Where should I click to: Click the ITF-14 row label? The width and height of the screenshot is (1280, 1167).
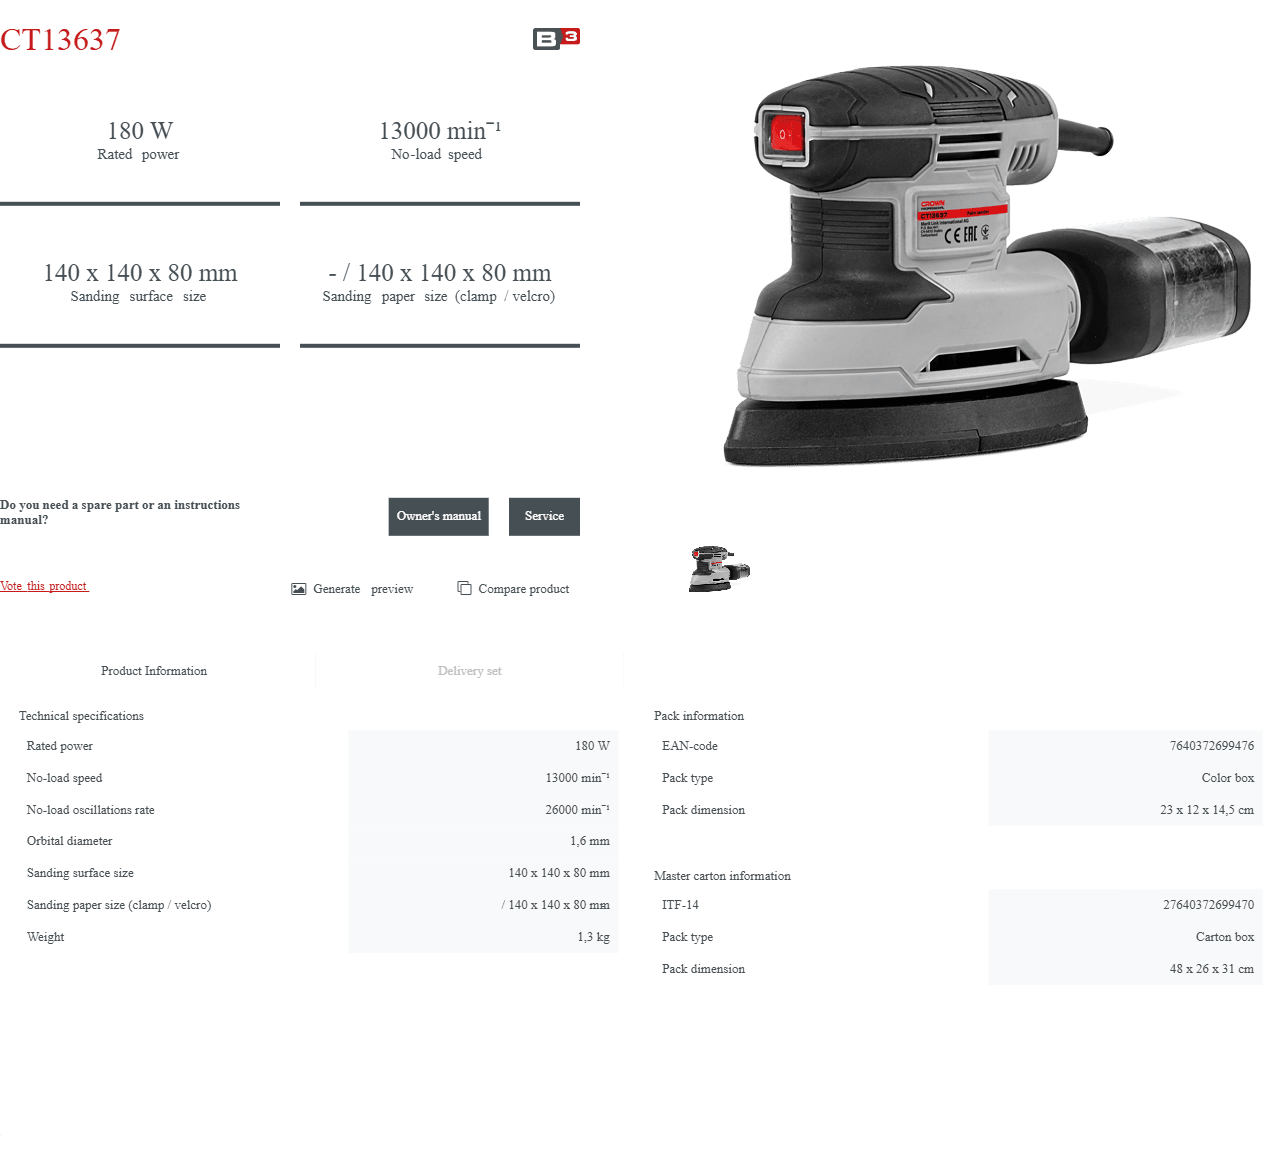point(680,905)
